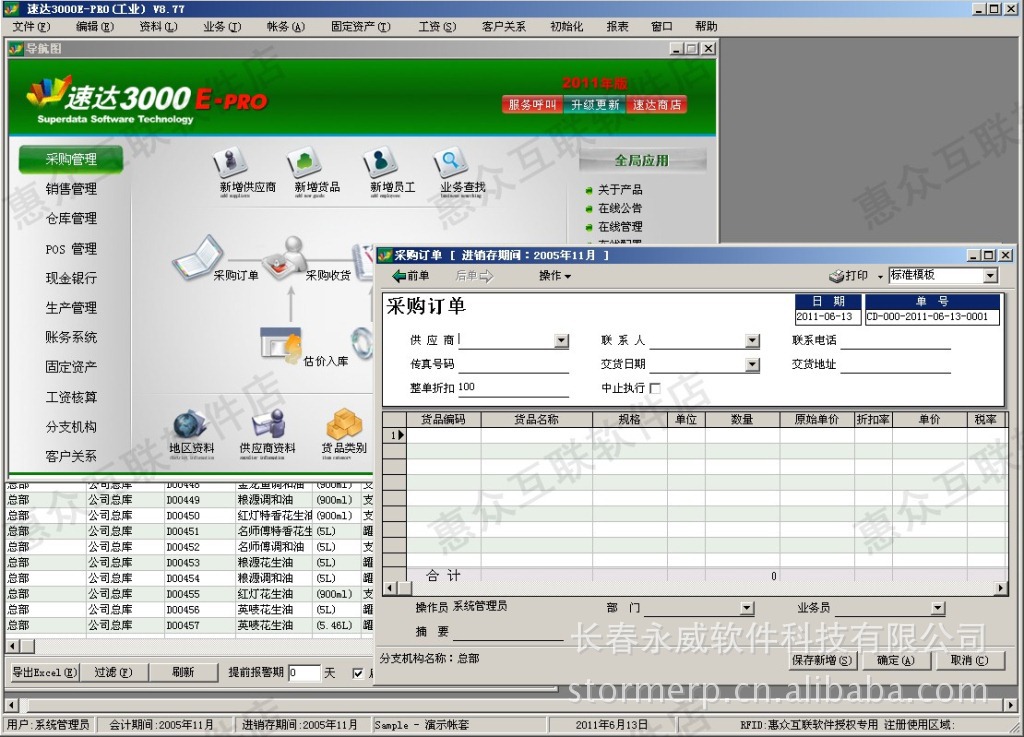Open the small arrow beside 打印
The height and width of the screenshot is (737, 1024).
(880, 277)
